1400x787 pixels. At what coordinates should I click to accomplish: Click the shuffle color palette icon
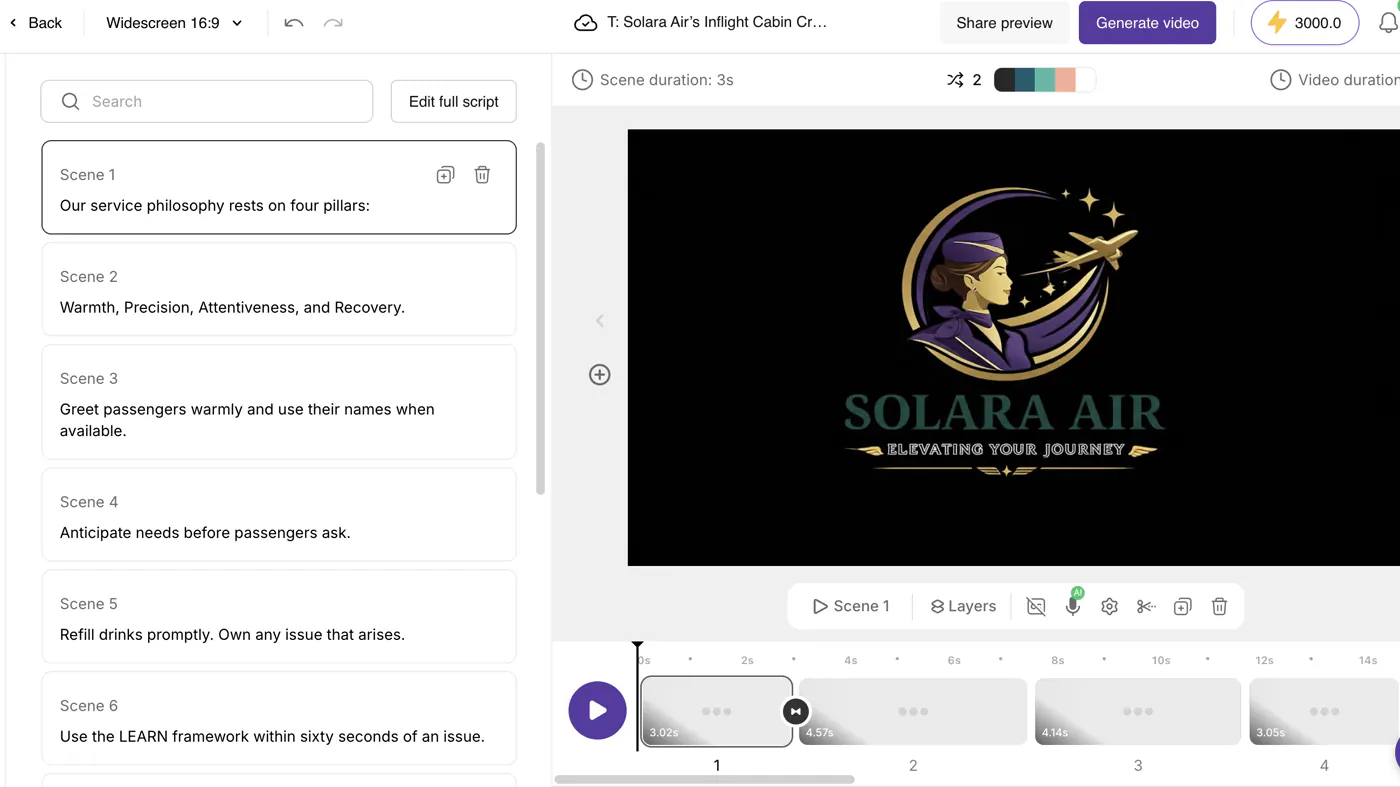point(955,80)
